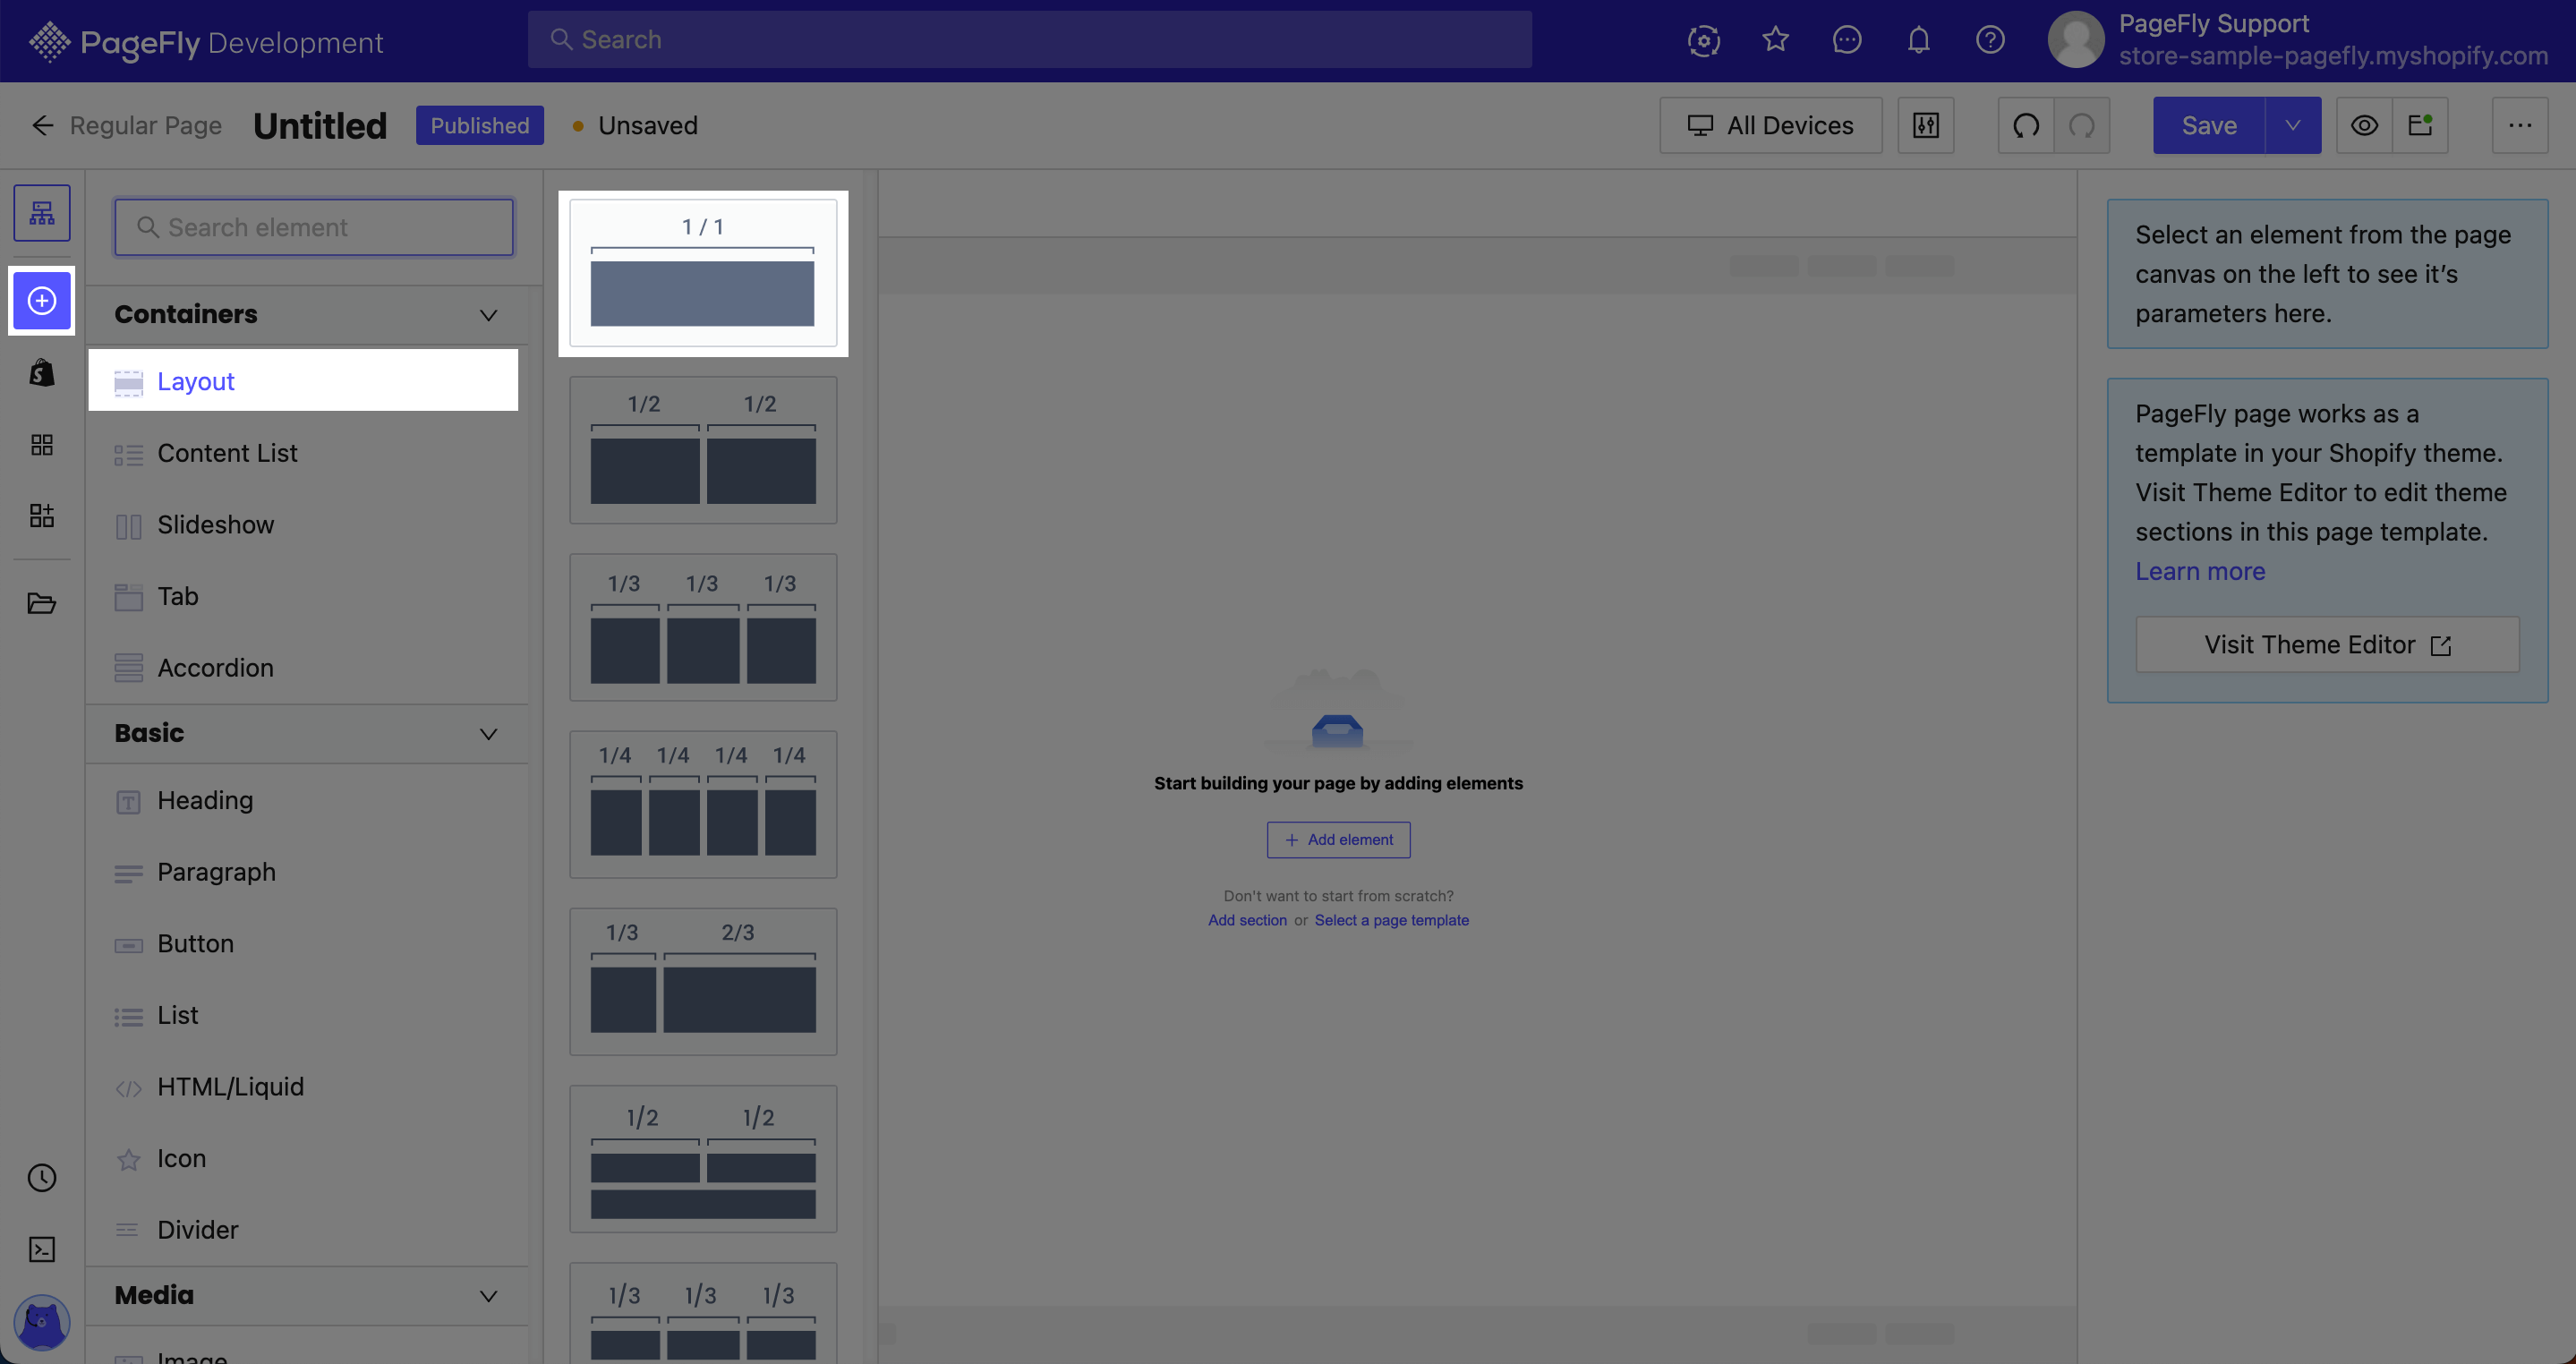Click Select a page template link
Image resolution: width=2576 pixels, height=1364 pixels.
1391,920
